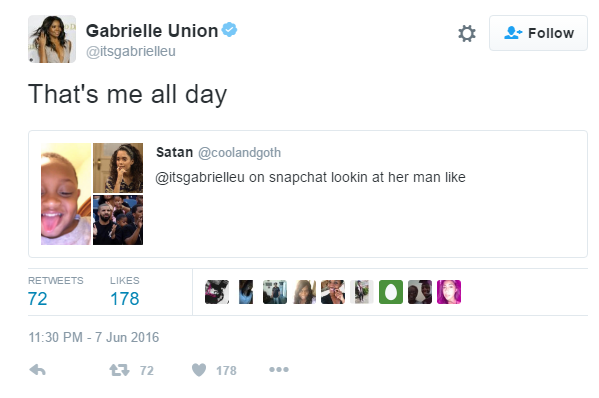Click the reply arrow icon

tap(37, 370)
